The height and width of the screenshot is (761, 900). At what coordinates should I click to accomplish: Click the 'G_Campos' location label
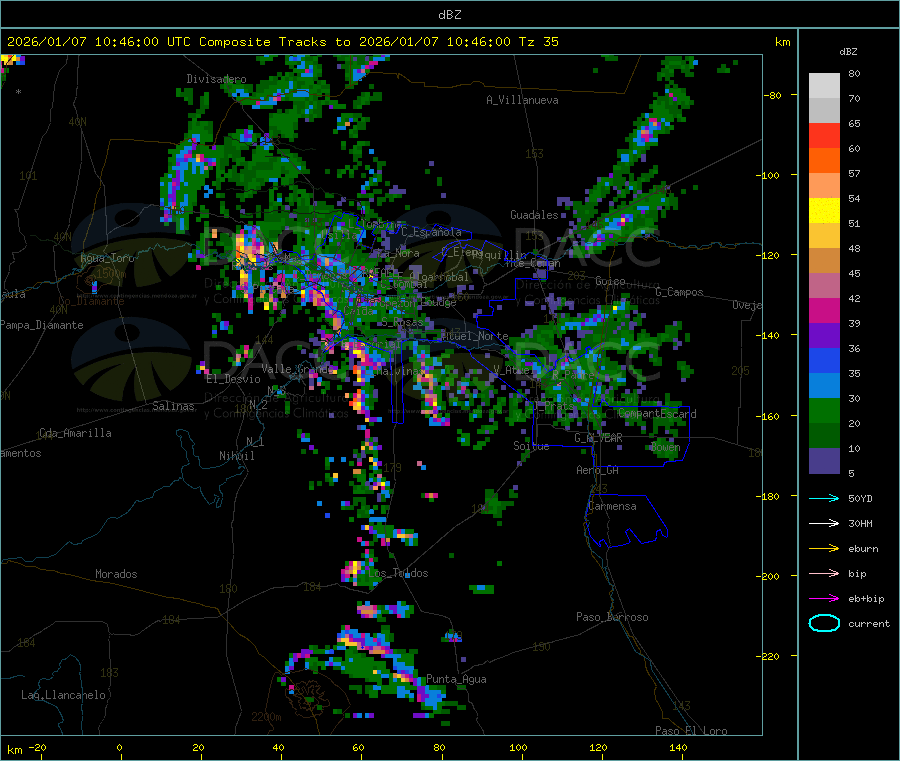pos(679,292)
